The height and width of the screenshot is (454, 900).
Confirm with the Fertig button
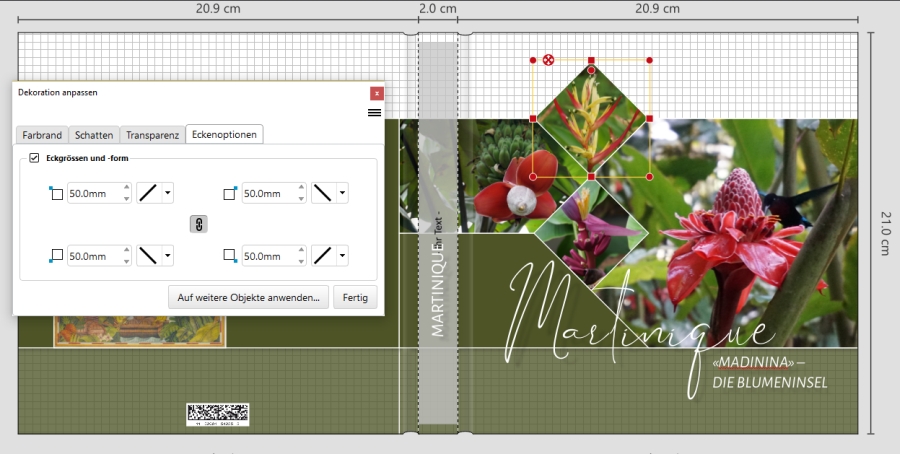tap(355, 297)
